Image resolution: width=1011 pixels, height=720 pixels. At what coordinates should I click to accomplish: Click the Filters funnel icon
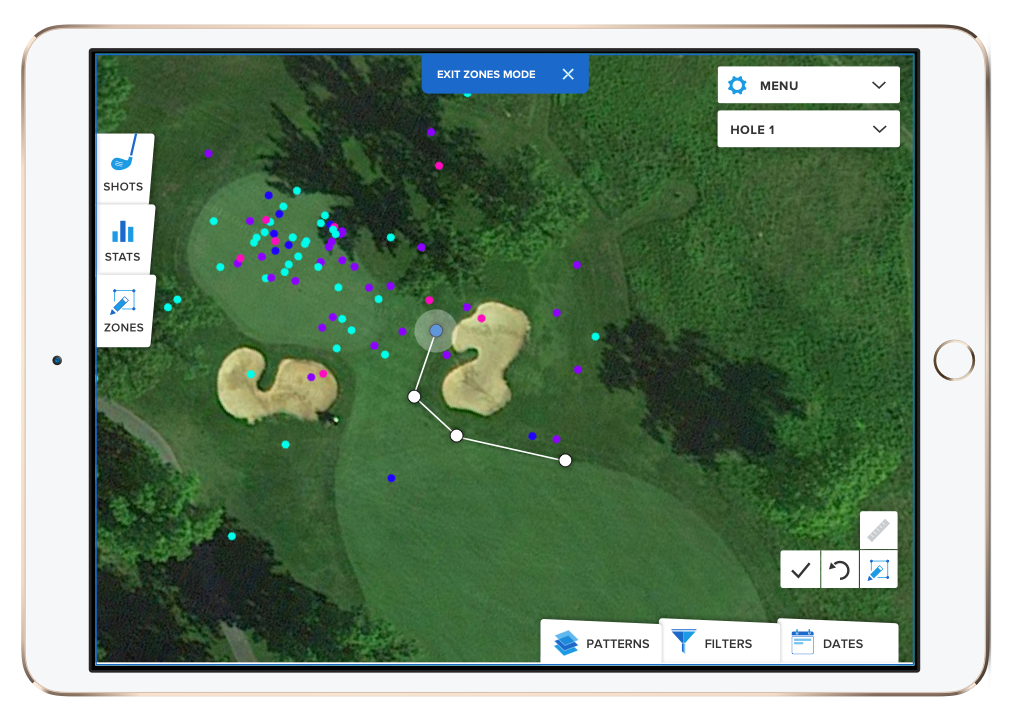click(683, 641)
